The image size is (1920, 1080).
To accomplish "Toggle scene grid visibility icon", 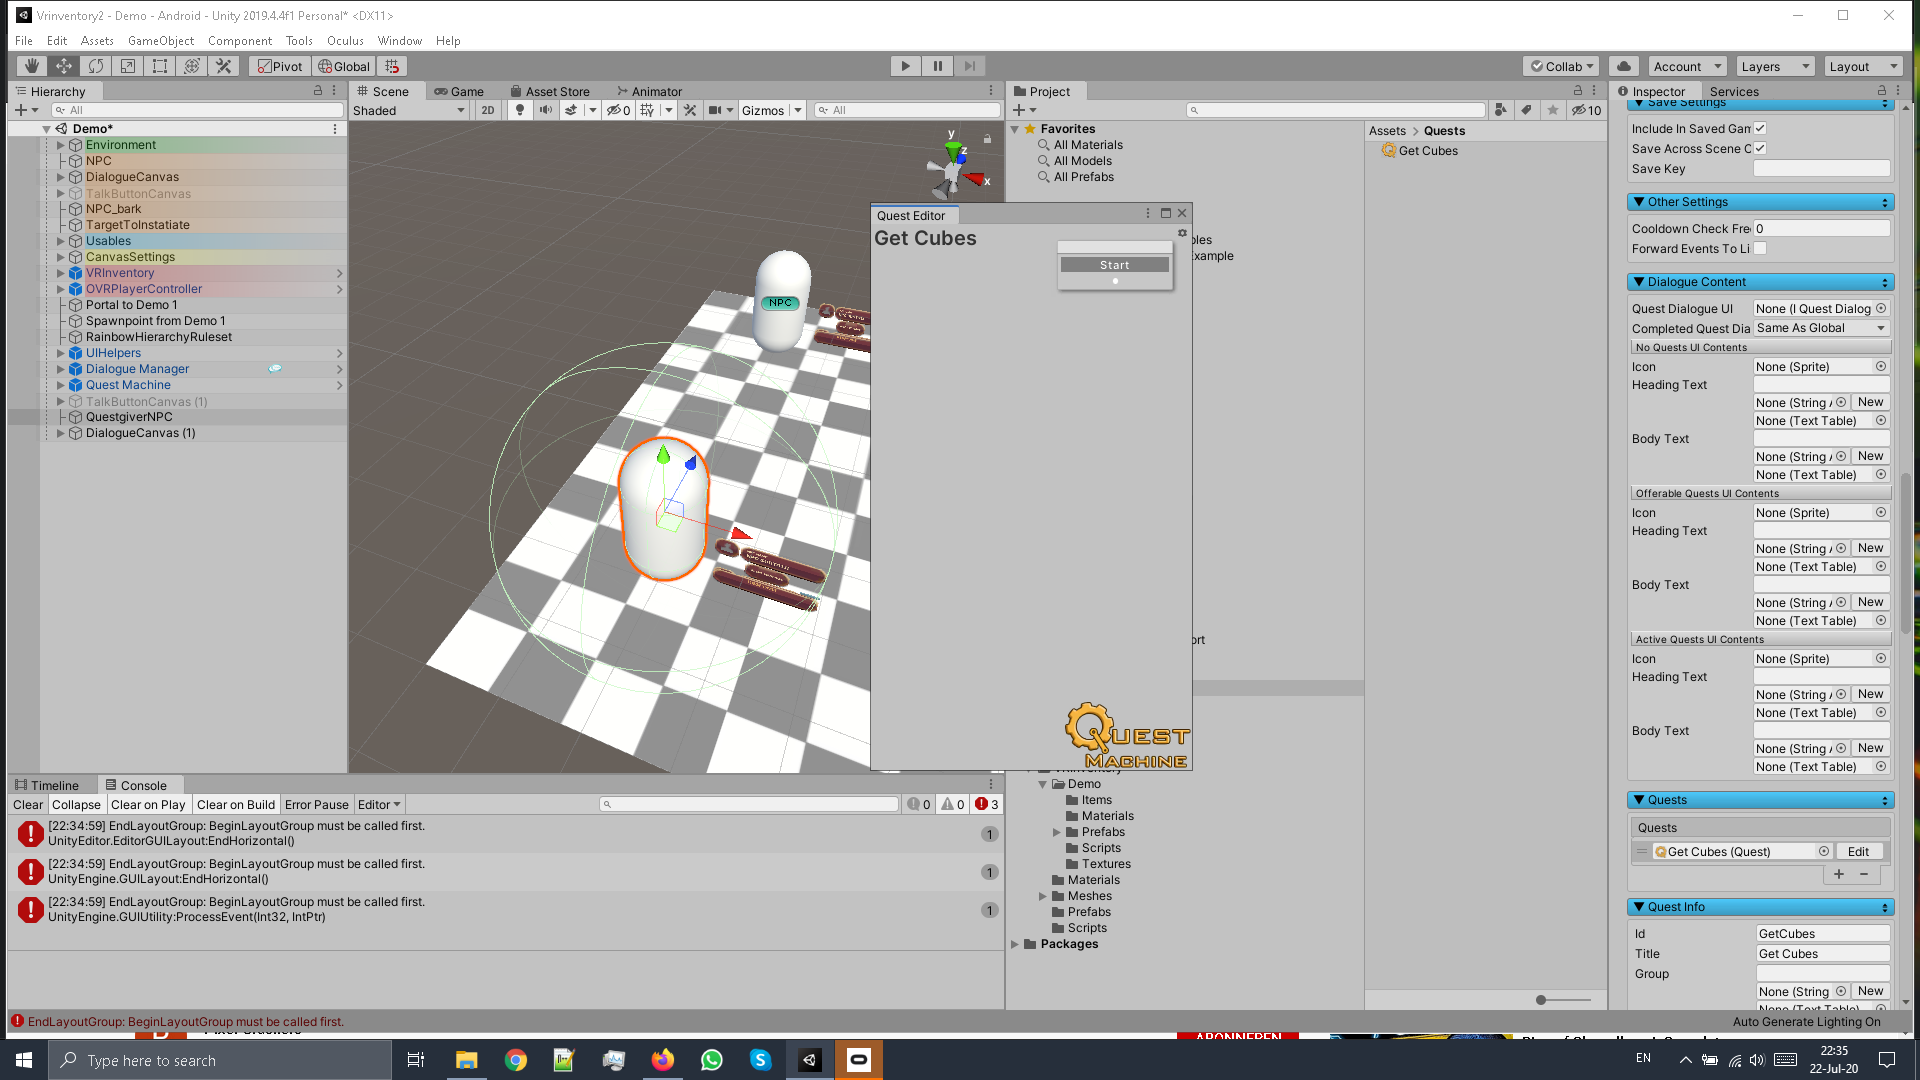I will (647, 110).
